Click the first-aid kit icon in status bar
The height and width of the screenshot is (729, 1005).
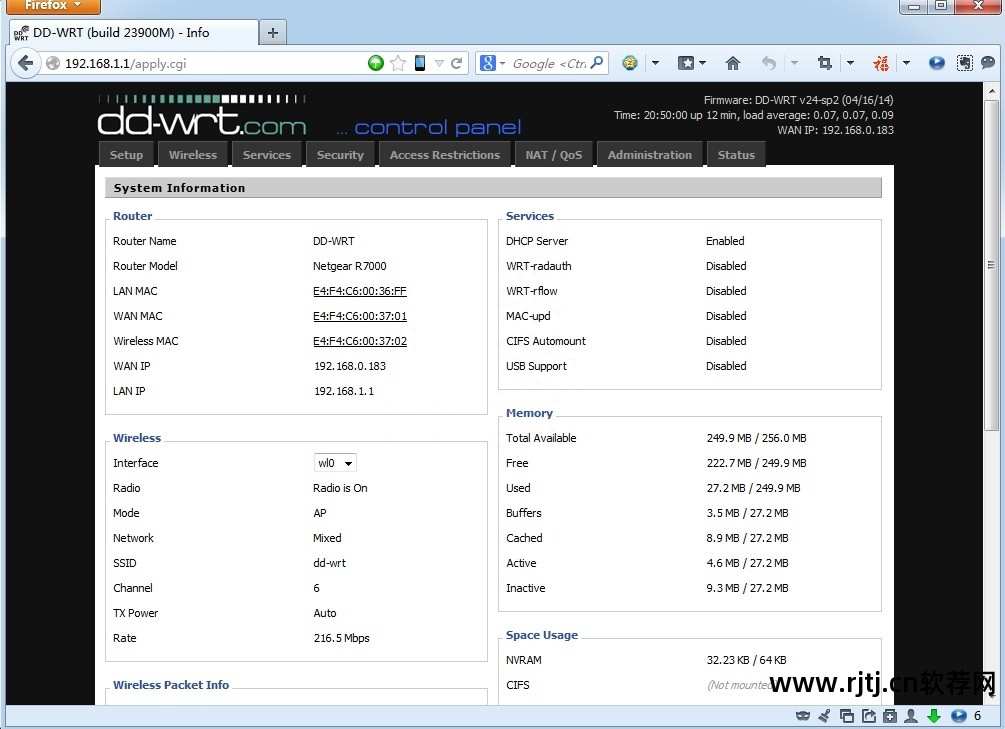click(890, 716)
